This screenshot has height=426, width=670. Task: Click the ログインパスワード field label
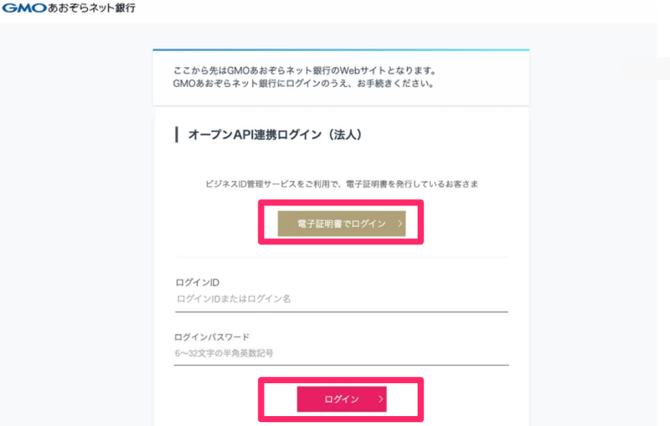(211, 337)
